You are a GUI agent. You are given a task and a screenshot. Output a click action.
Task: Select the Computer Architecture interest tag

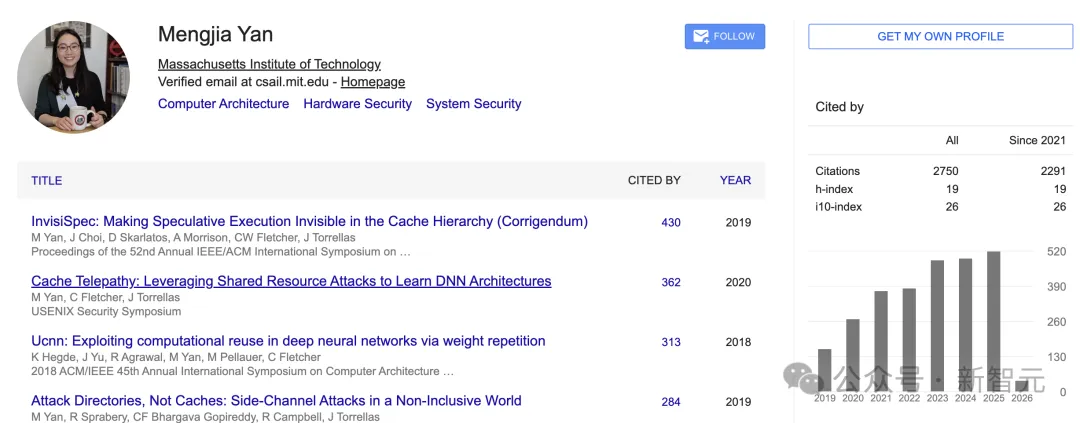click(x=223, y=104)
